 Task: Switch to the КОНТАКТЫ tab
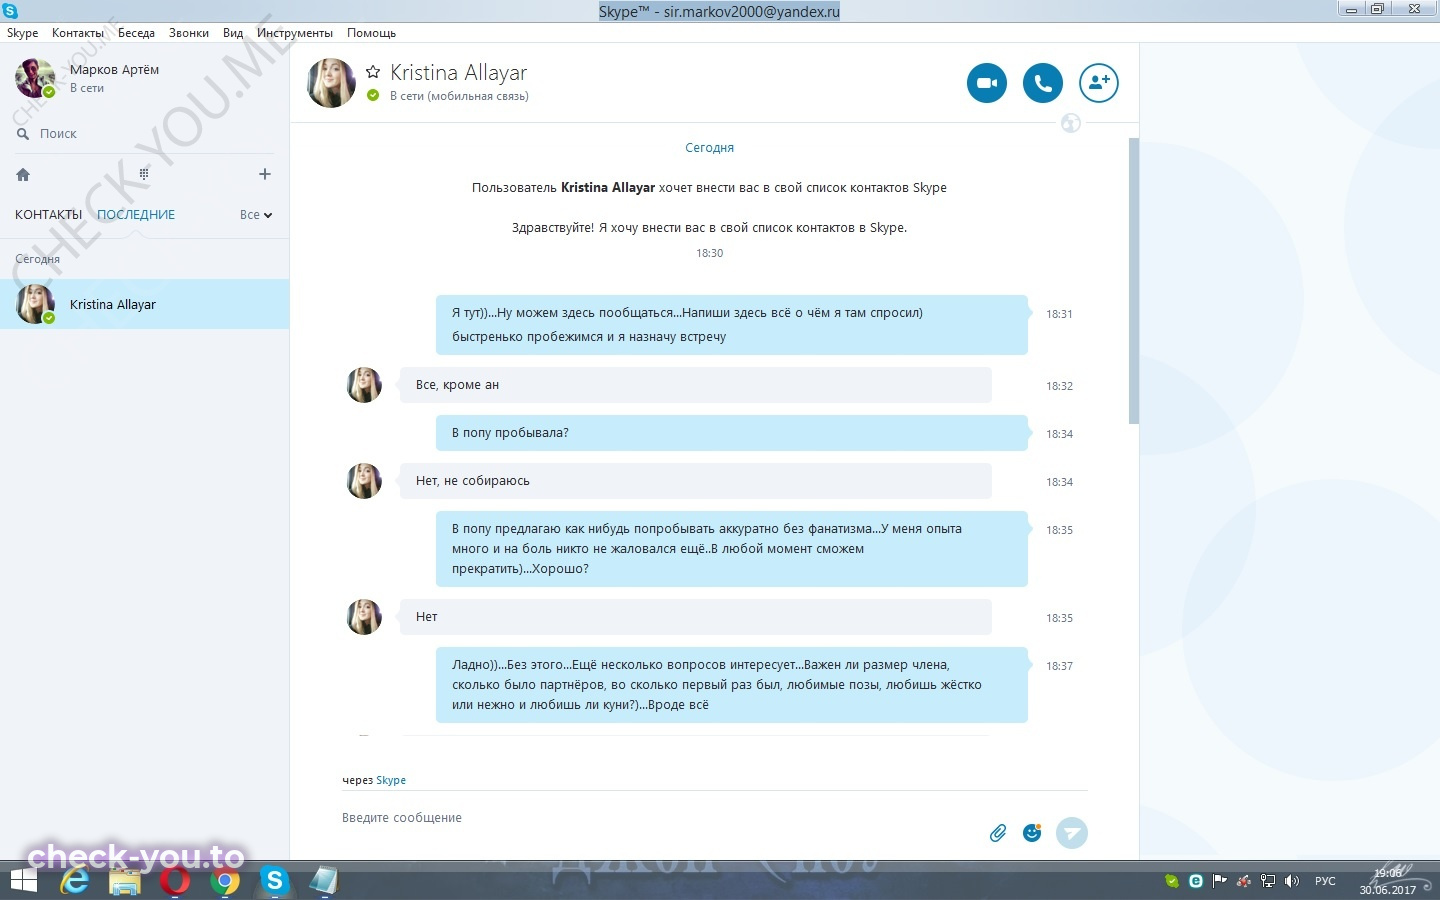click(48, 214)
